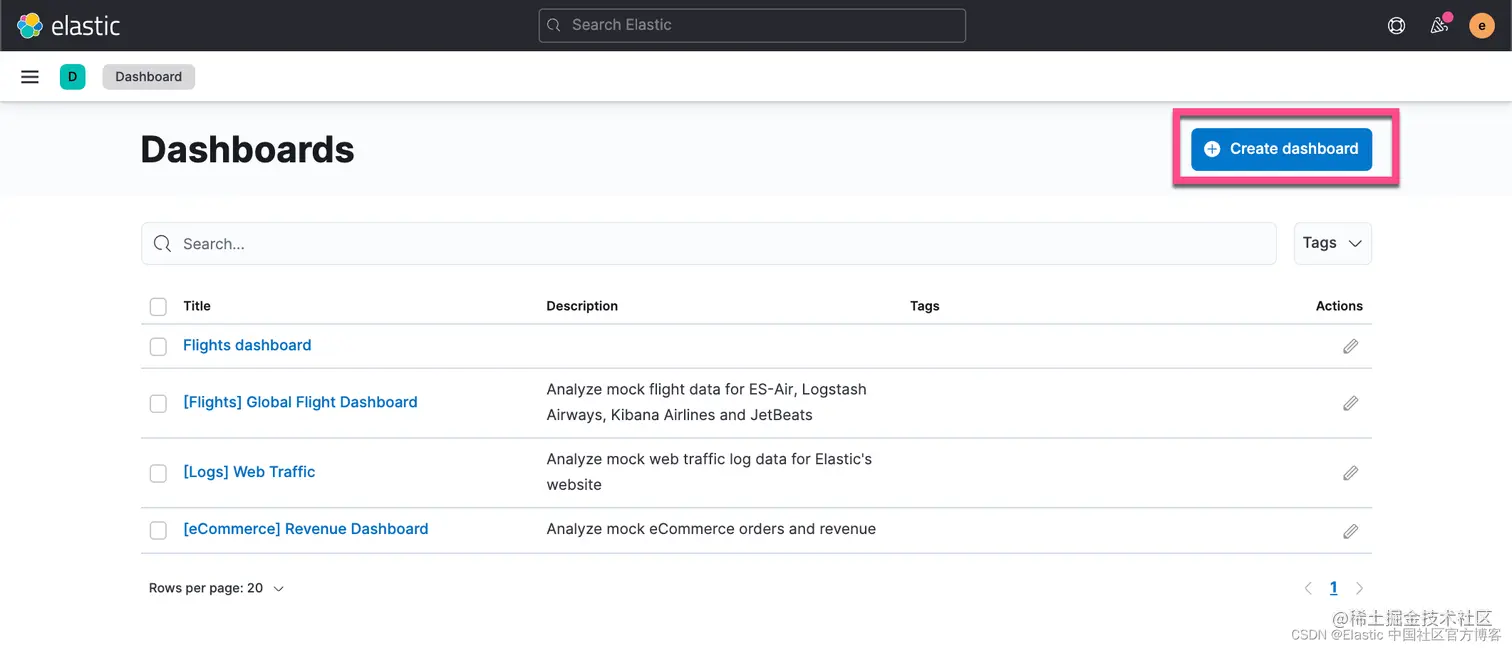
Task: Click the Dashboard breadcrumb tab
Action: click(x=148, y=77)
